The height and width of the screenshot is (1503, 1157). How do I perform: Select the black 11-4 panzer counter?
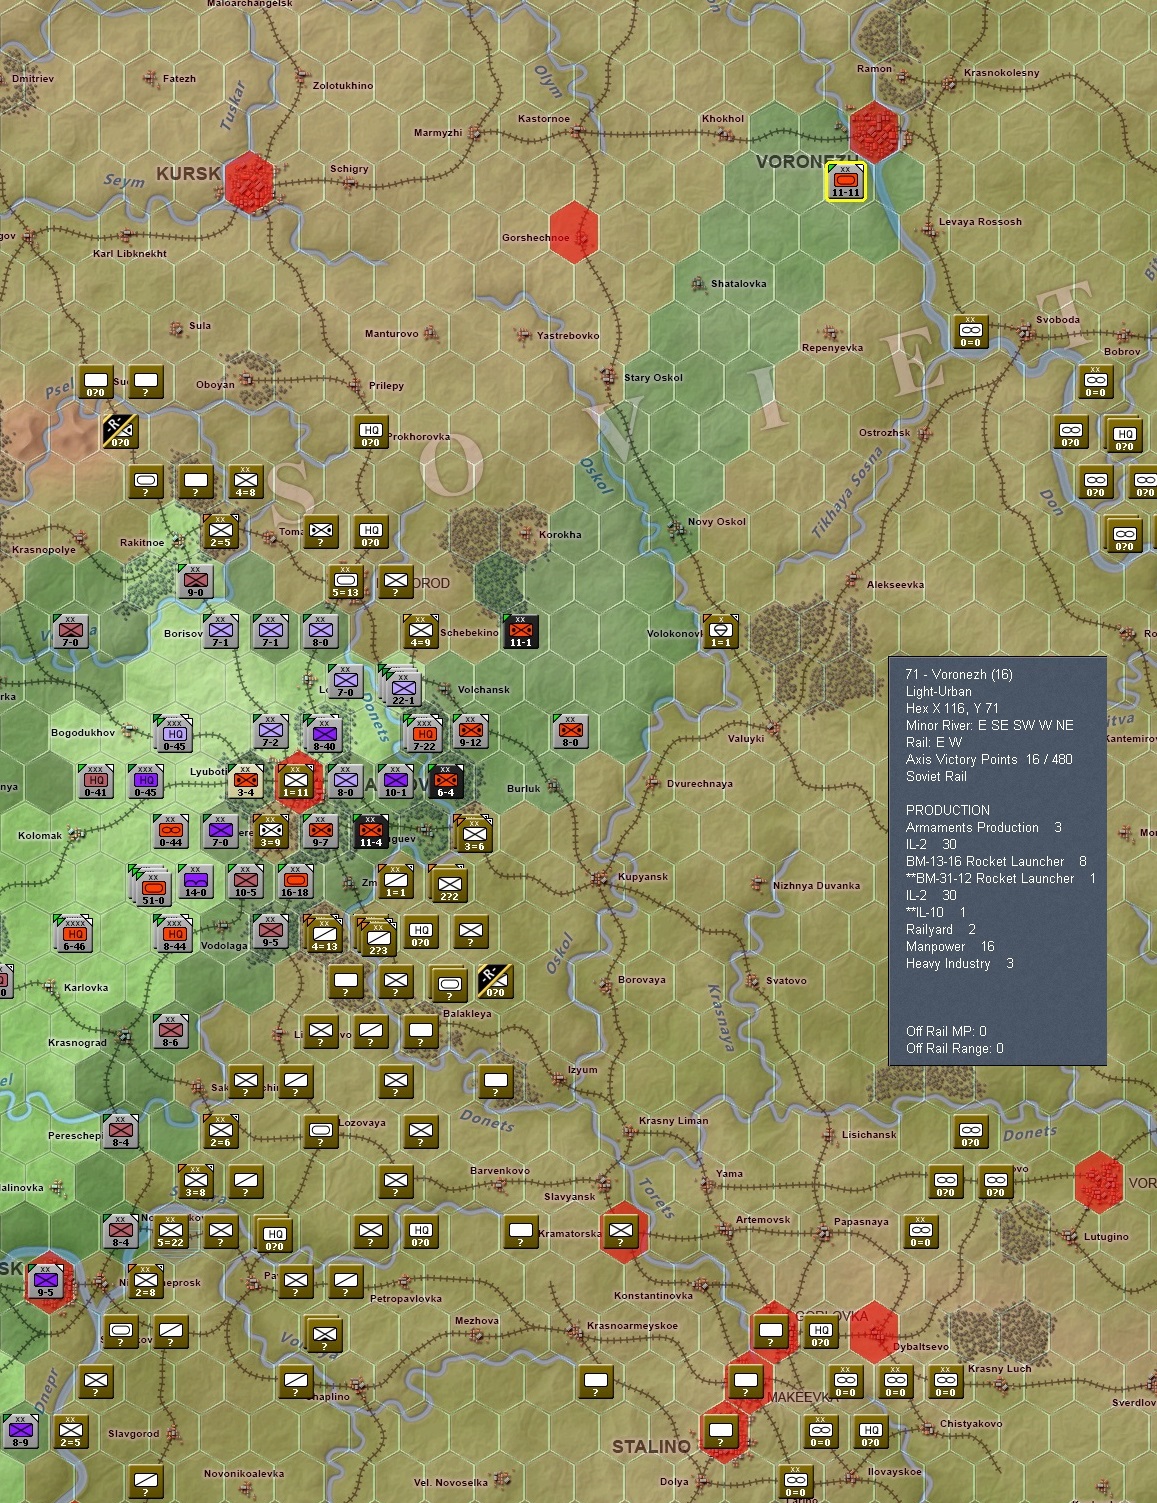370,831
